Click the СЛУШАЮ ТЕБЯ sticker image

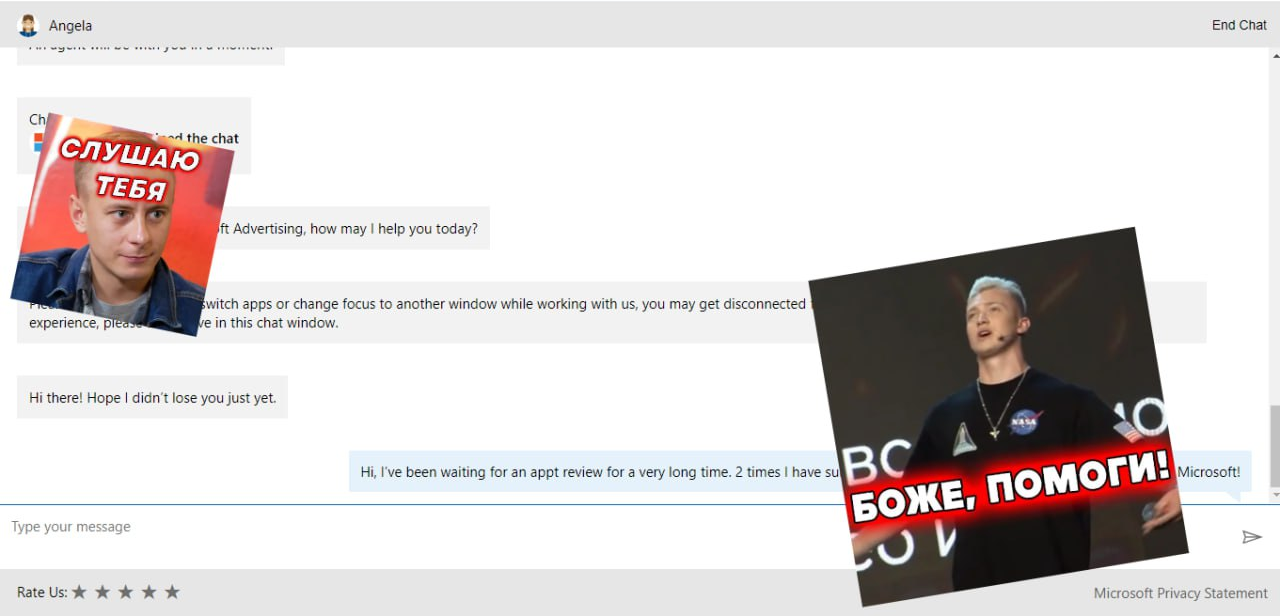tap(123, 224)
